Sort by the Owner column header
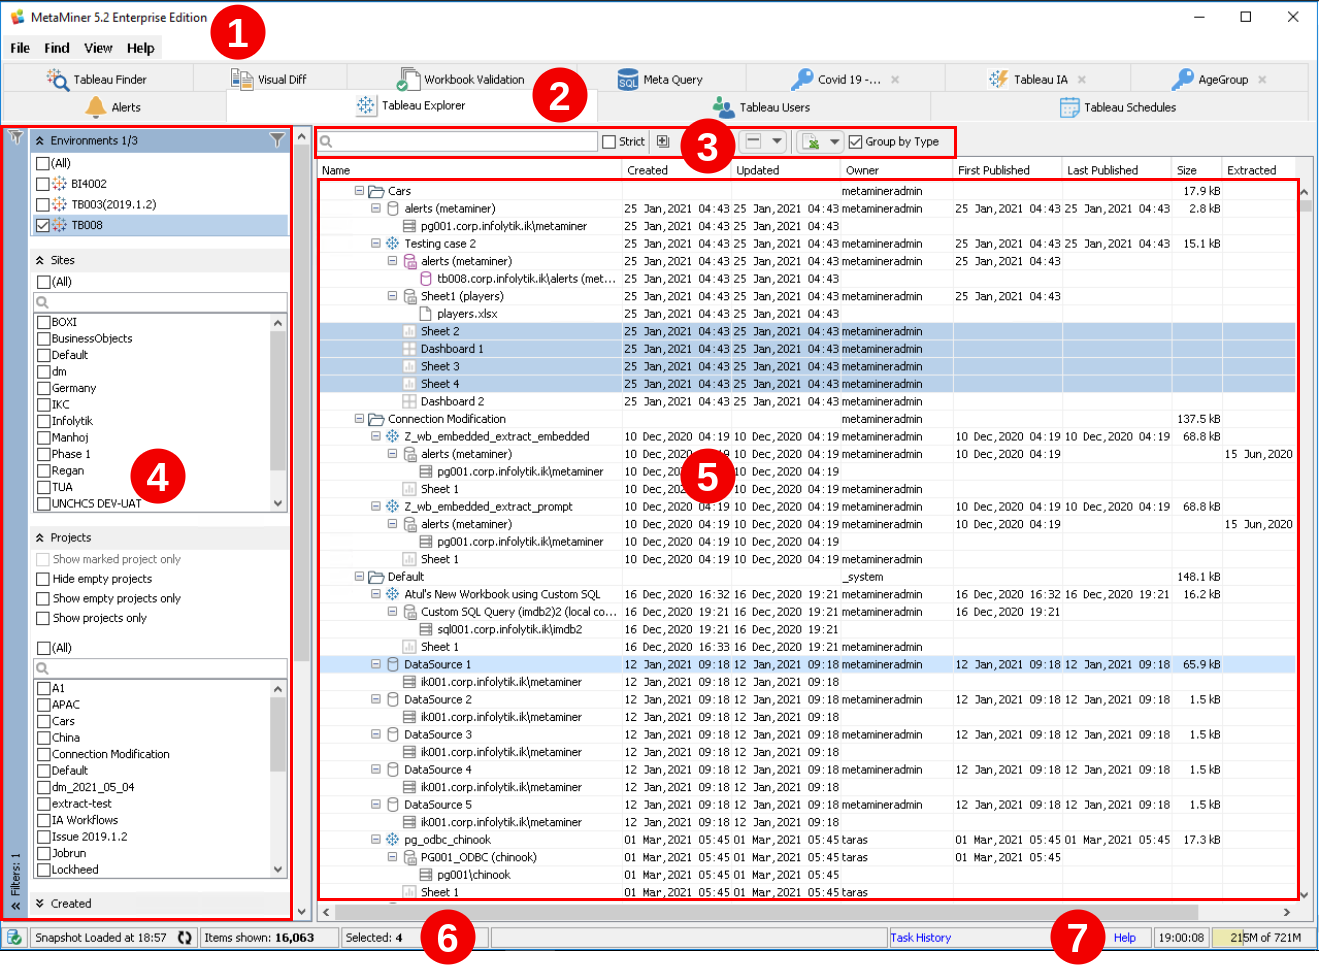This screenshot has width=1320, height=965. pos(896,170)
